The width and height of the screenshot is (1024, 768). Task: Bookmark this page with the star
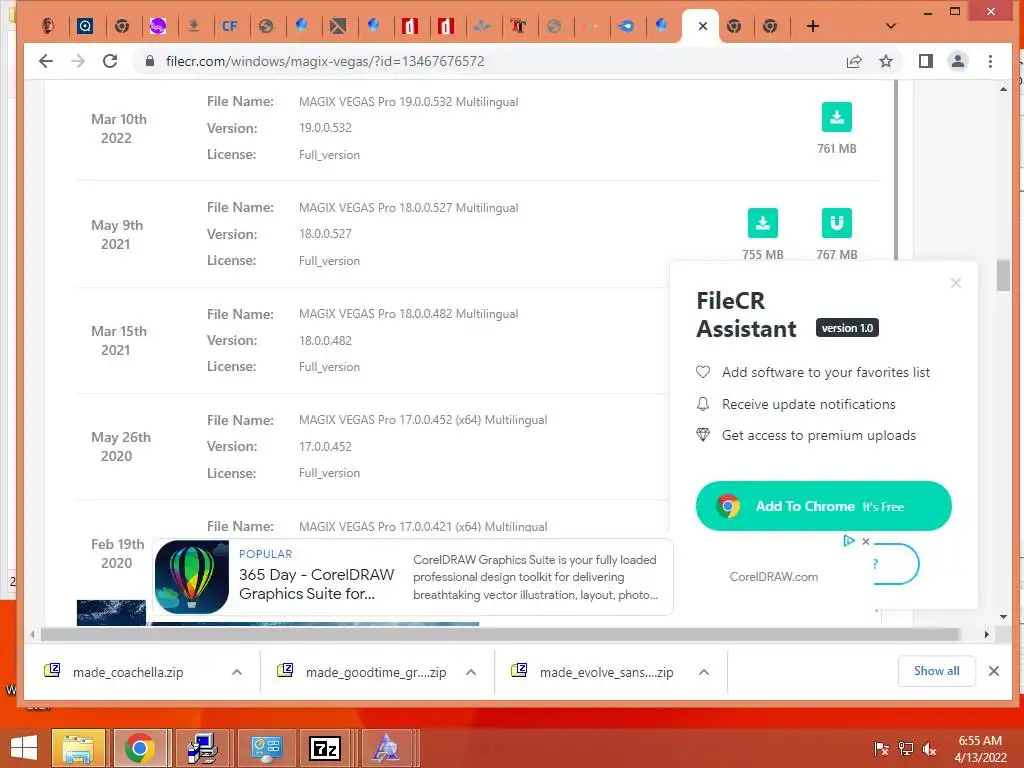click(886, 61)
